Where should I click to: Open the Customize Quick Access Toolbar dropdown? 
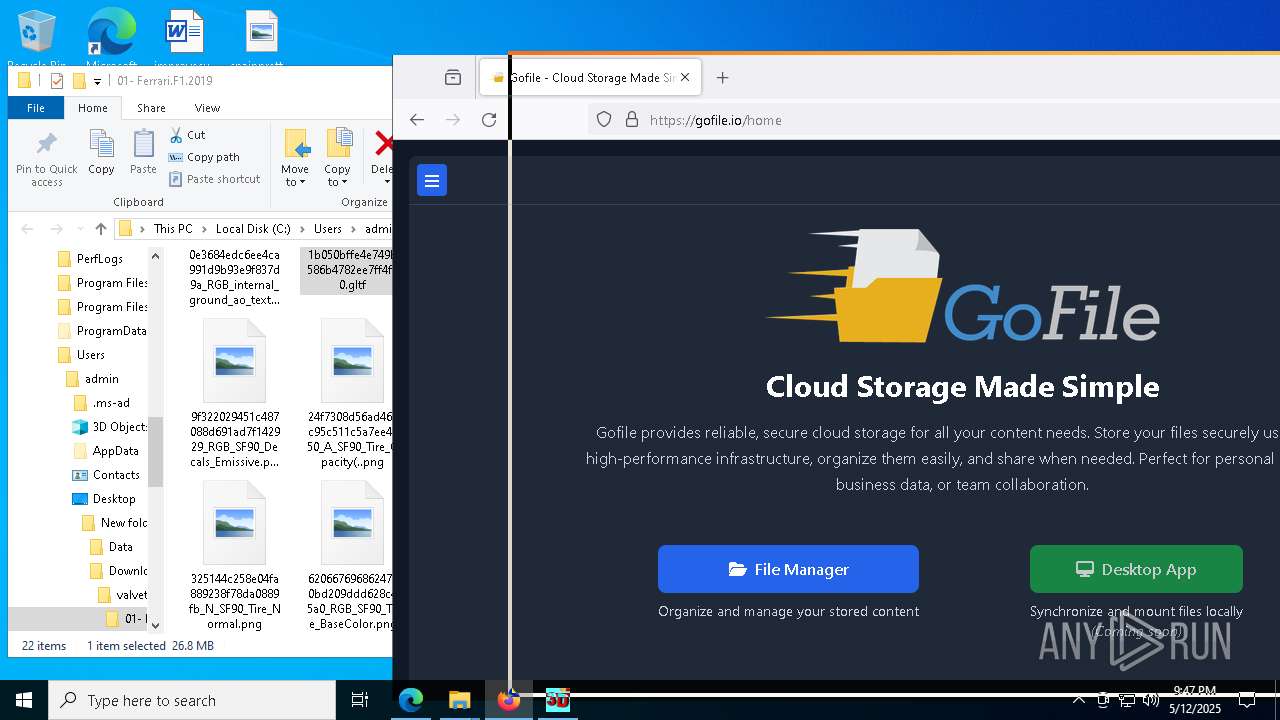(97, 82)
